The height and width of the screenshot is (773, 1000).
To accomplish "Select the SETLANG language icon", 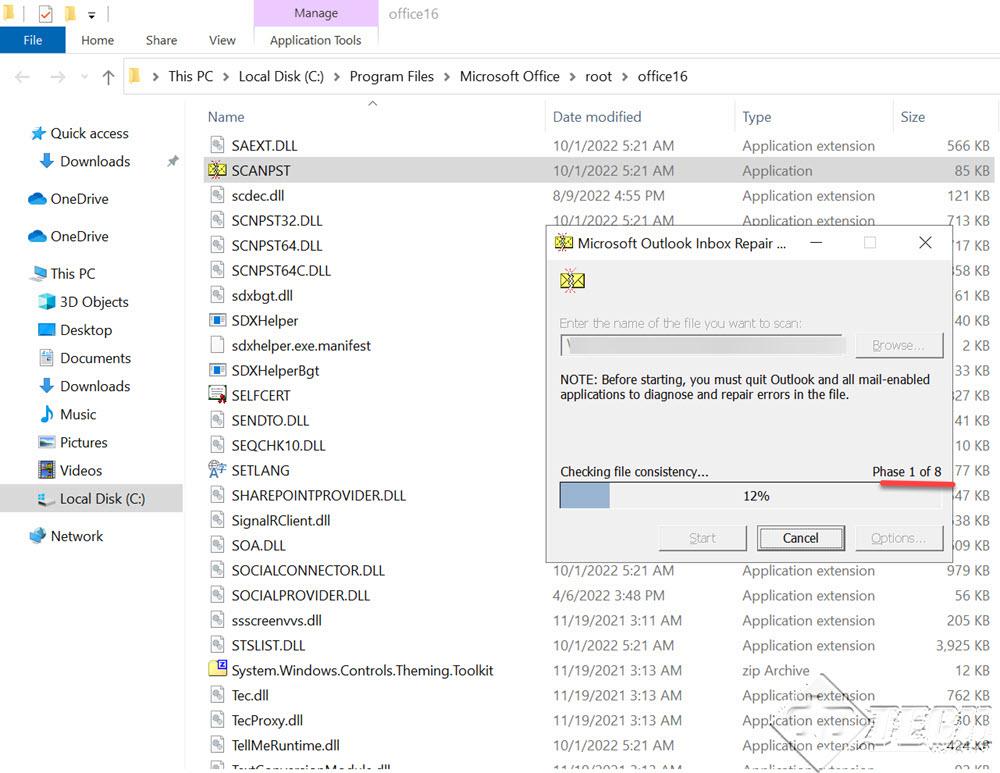I will (217, 470).
